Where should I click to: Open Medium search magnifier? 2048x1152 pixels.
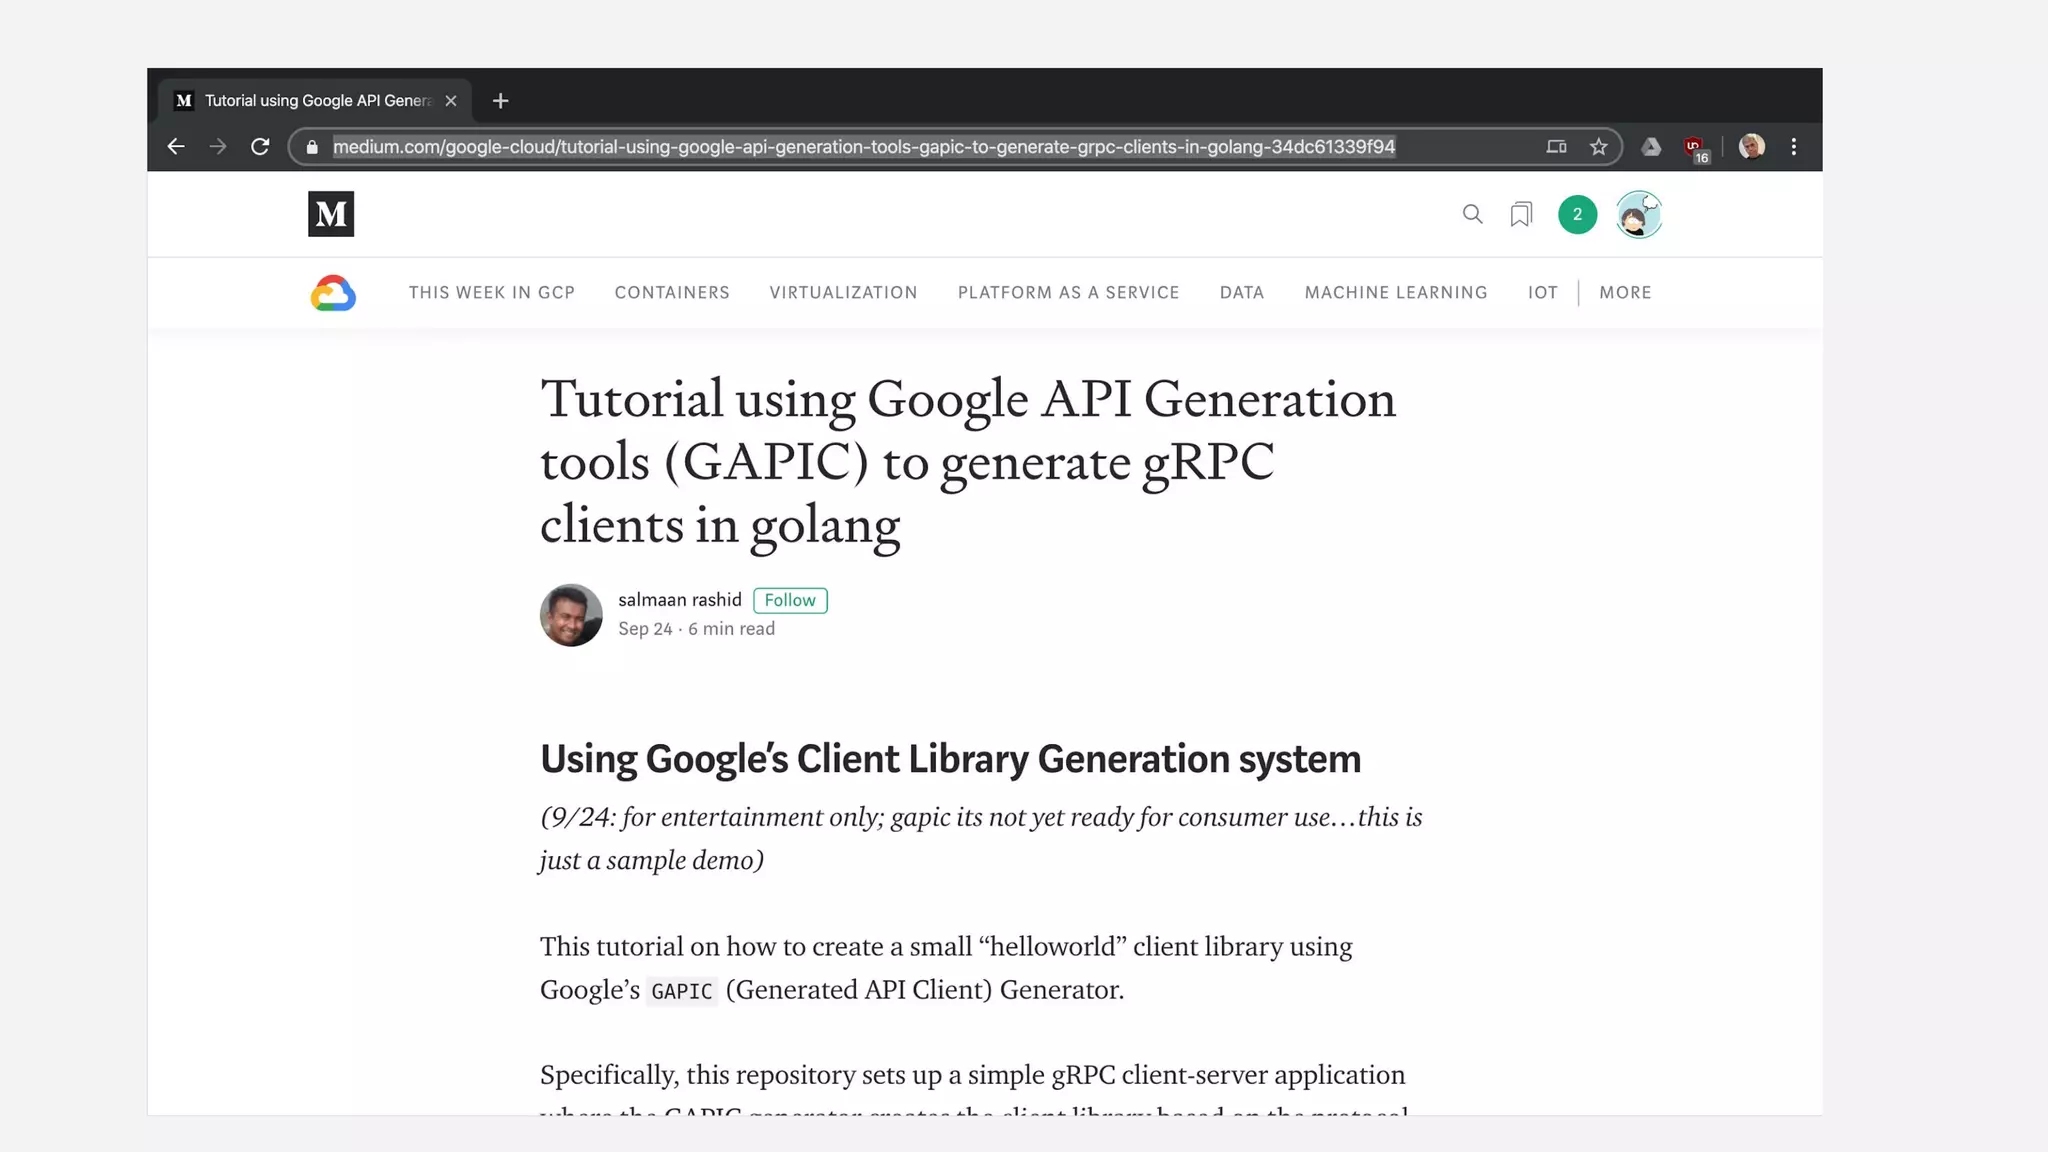click(x=1472, y=214)
